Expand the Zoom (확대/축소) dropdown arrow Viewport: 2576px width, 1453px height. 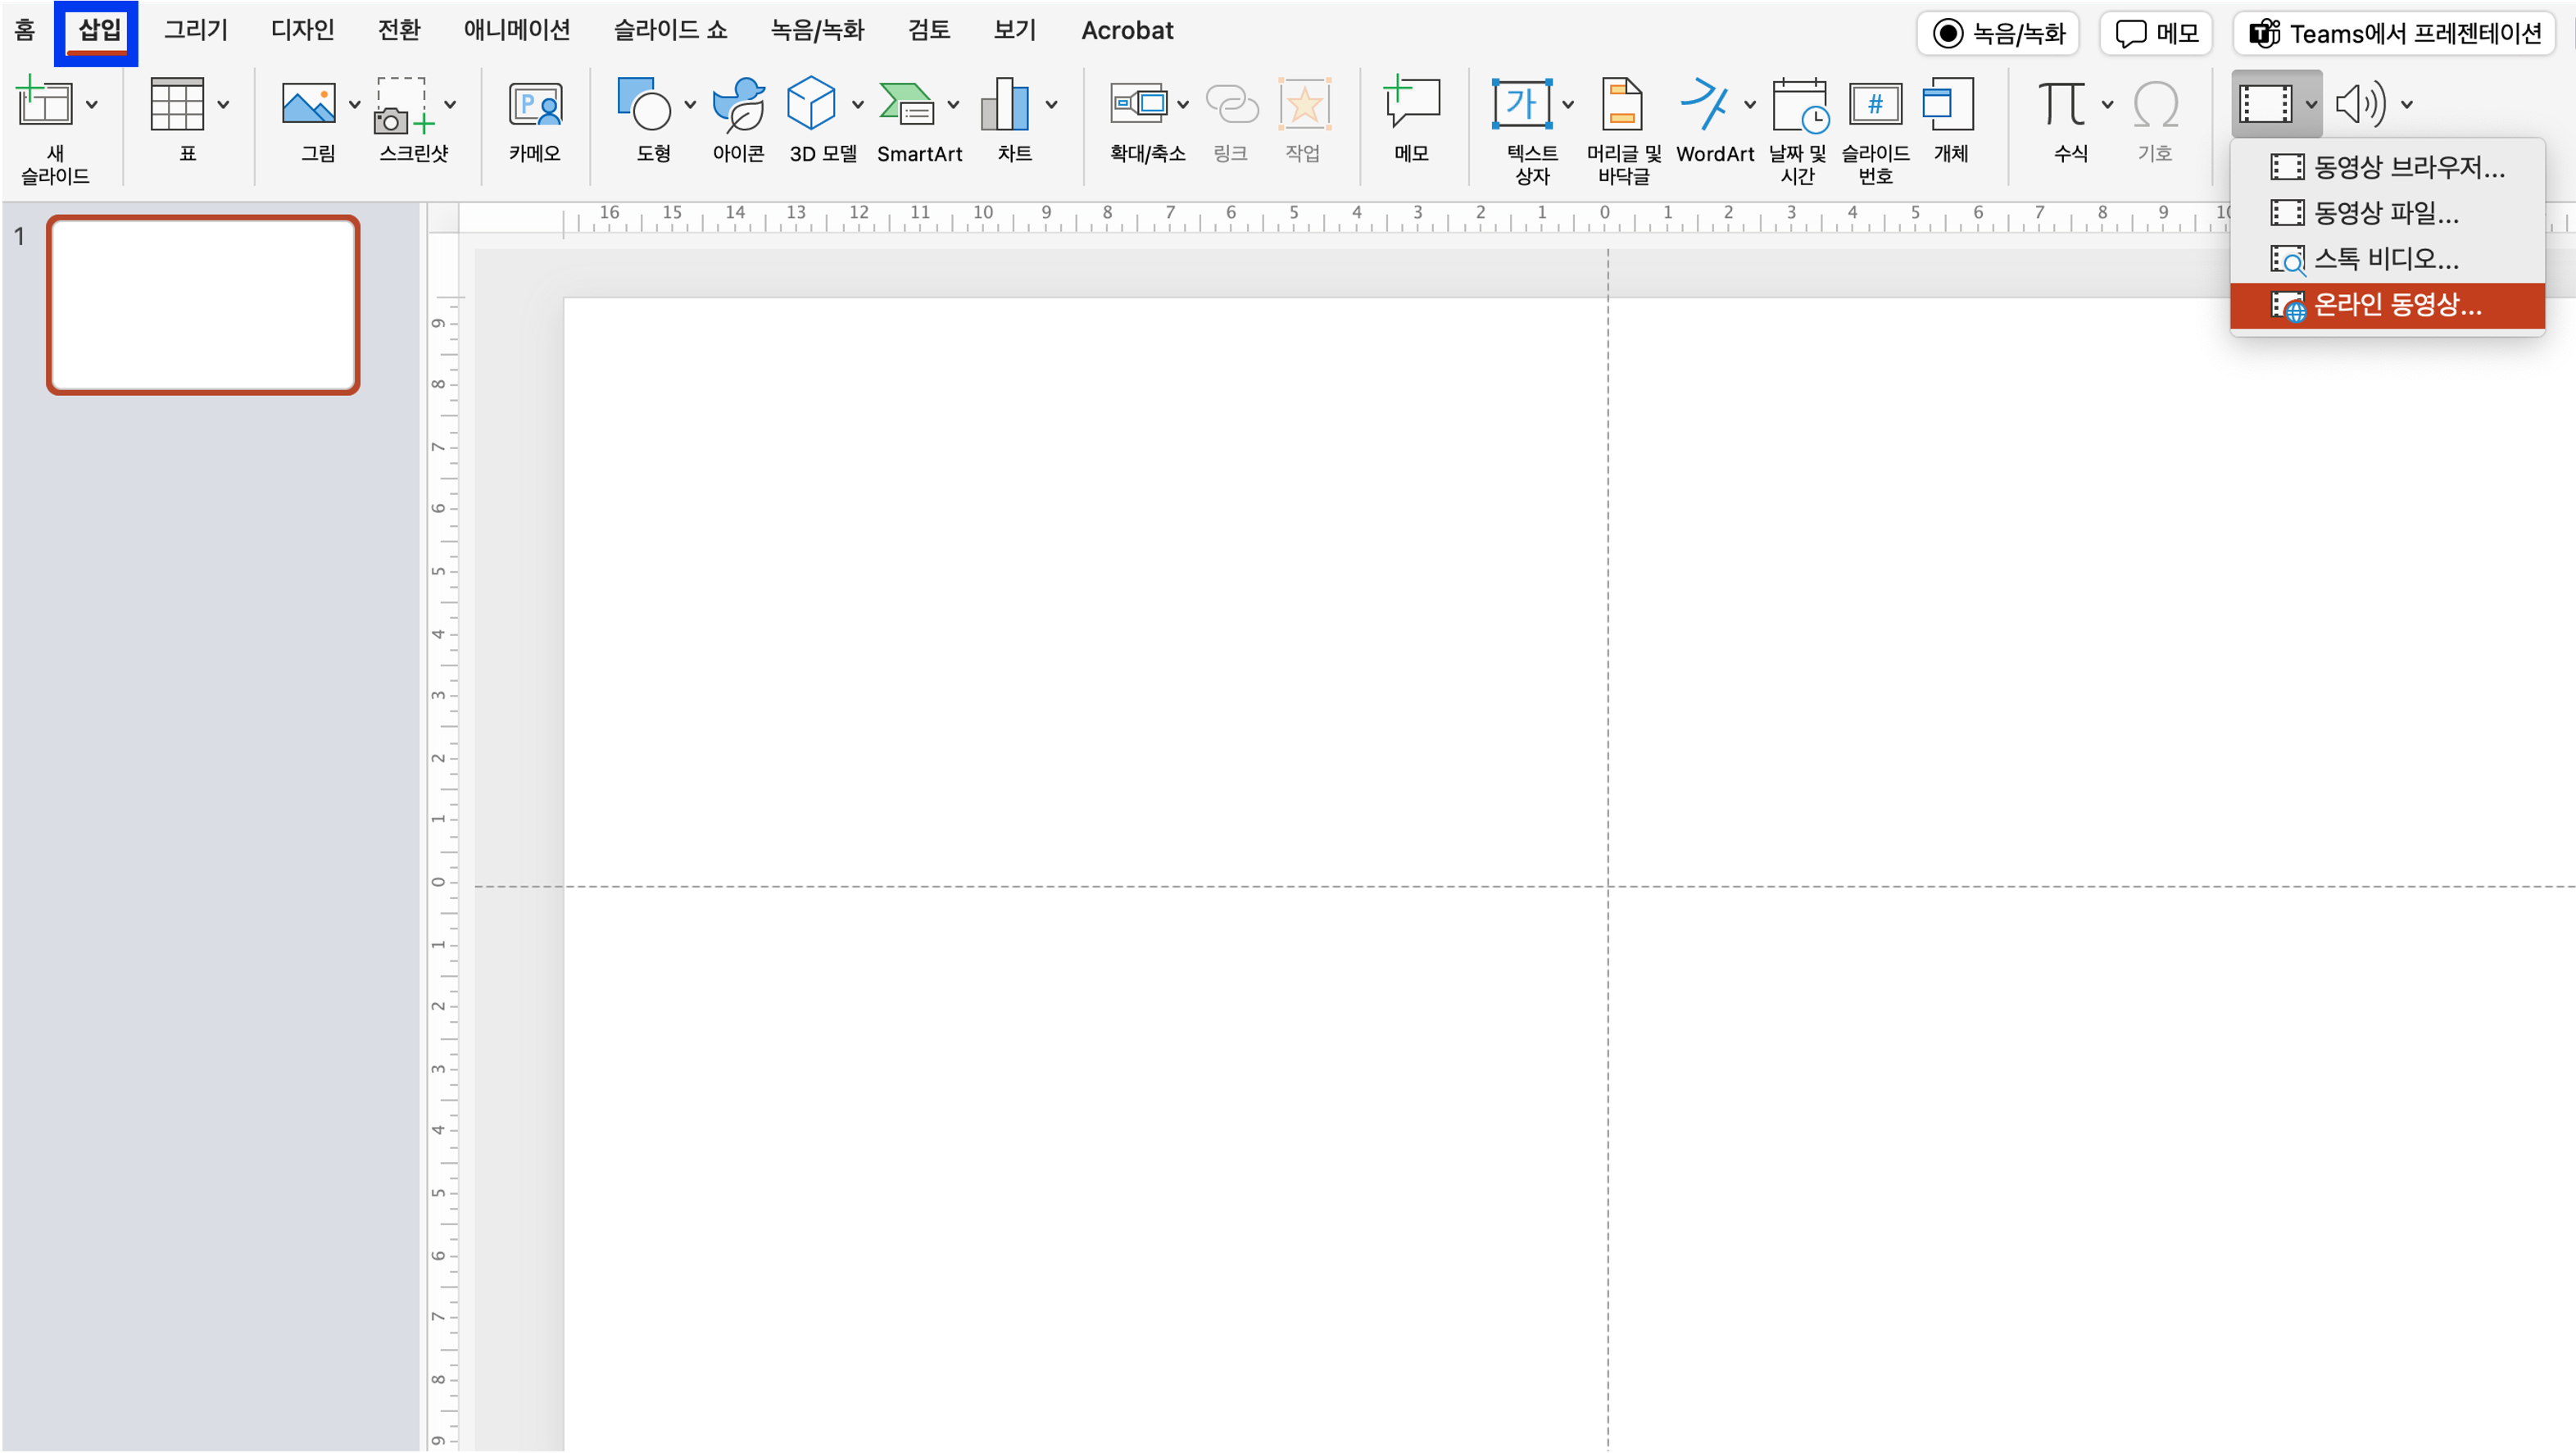1183,104
